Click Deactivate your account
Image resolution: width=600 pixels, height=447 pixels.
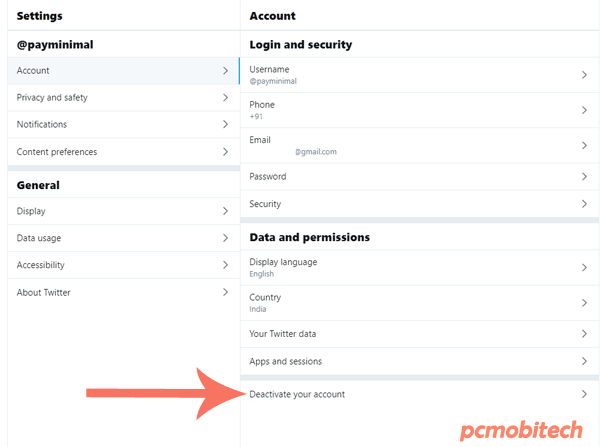[x=297, y=394]
